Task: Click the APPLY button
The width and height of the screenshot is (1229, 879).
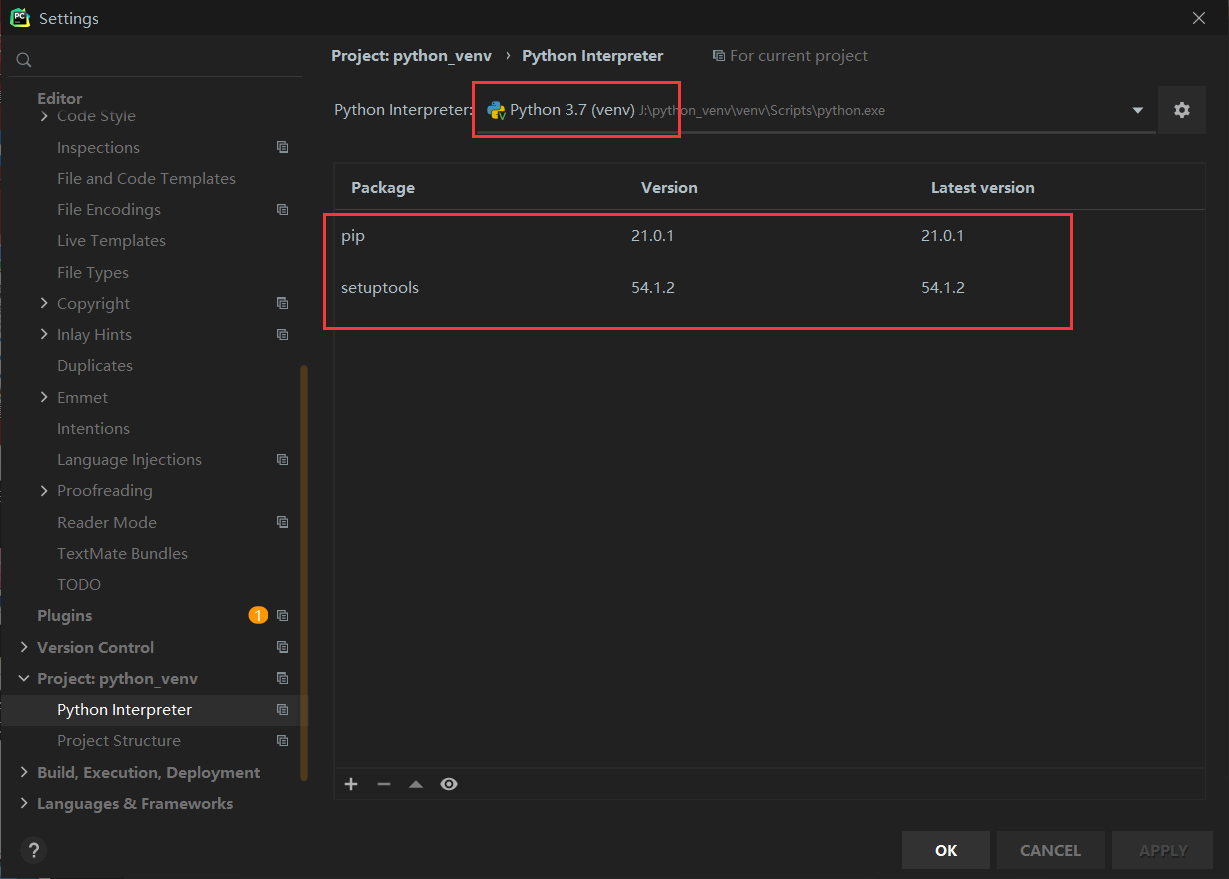Action: (x=1163, y=850)
